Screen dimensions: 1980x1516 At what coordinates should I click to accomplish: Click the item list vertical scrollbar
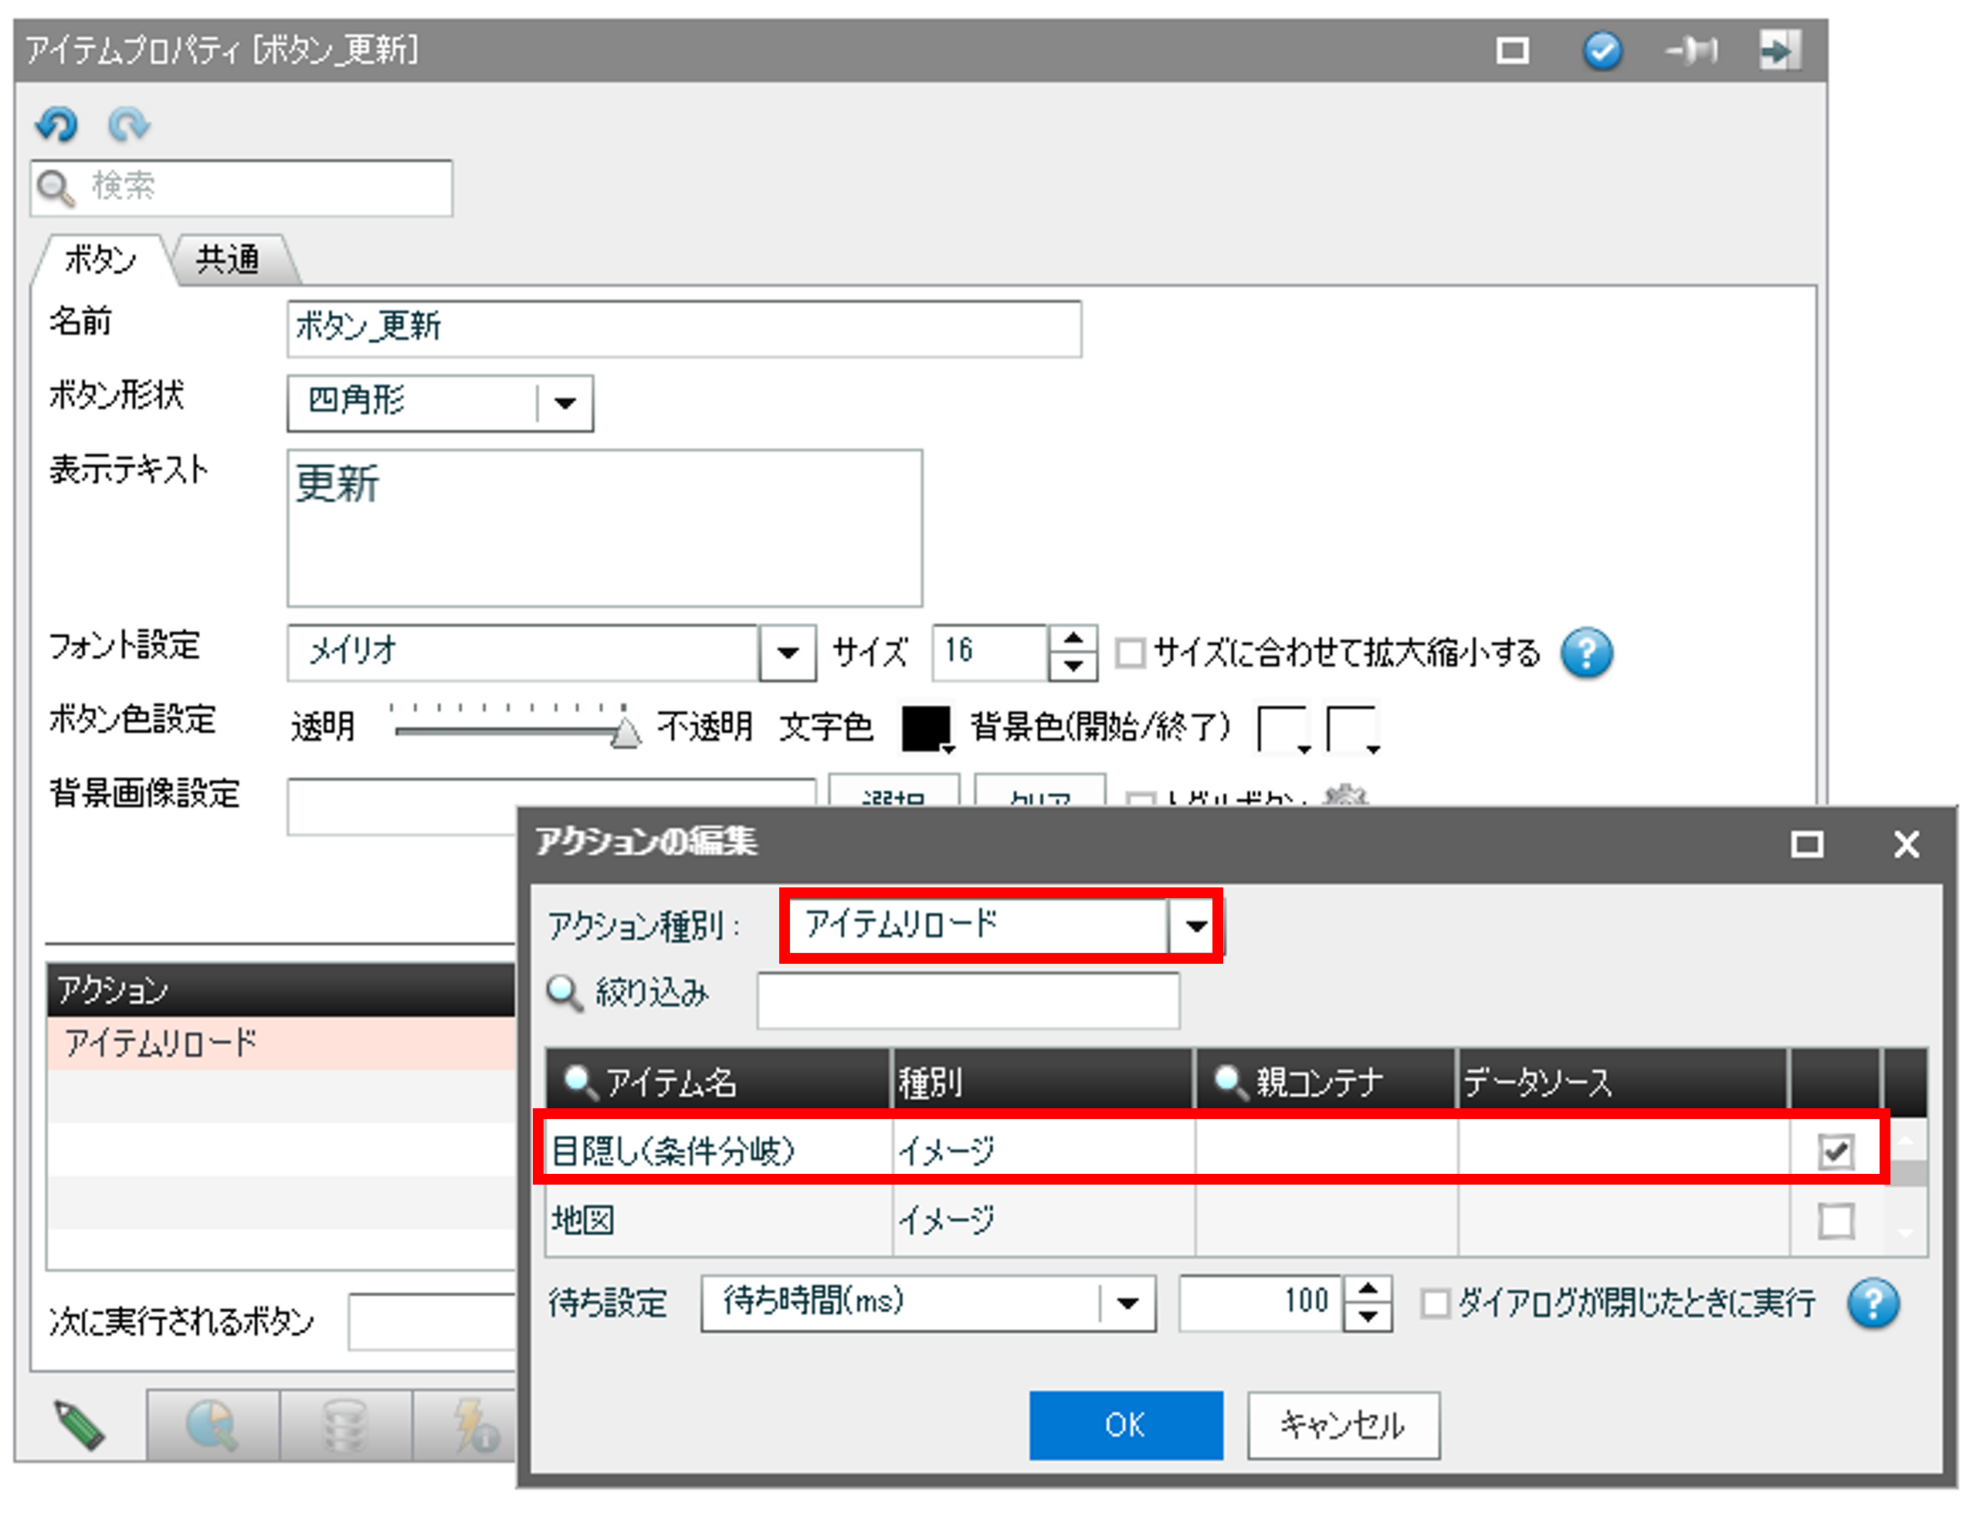[1907, 1186]
